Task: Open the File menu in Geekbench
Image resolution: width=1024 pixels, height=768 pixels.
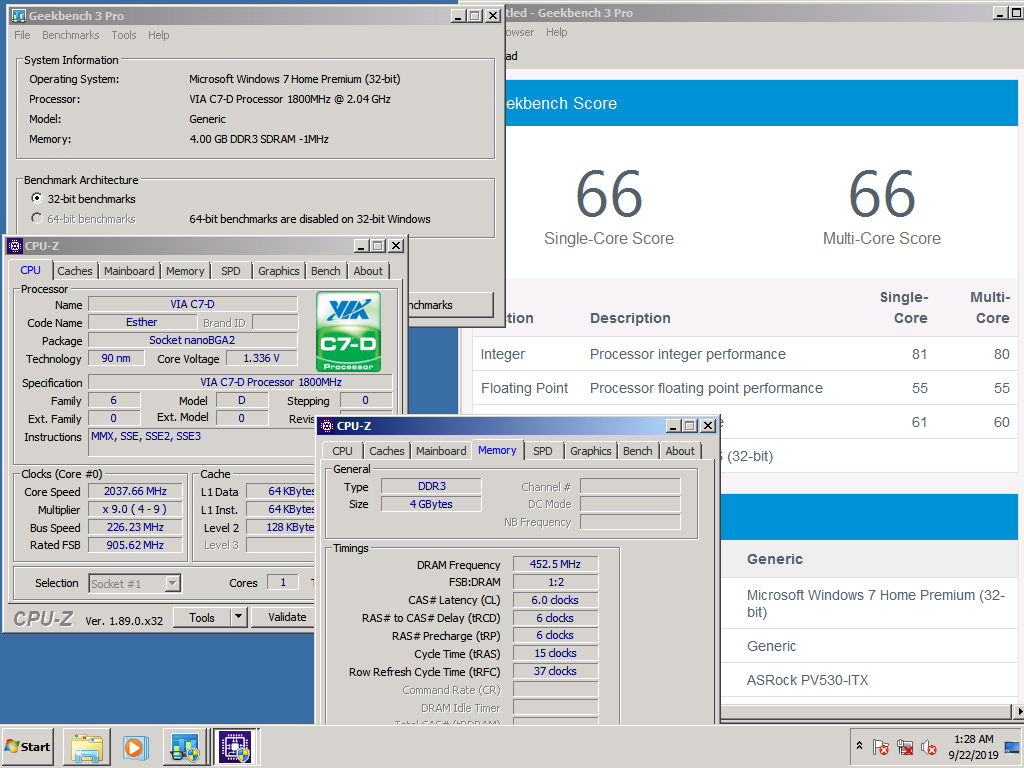Action: coord(22,35)
